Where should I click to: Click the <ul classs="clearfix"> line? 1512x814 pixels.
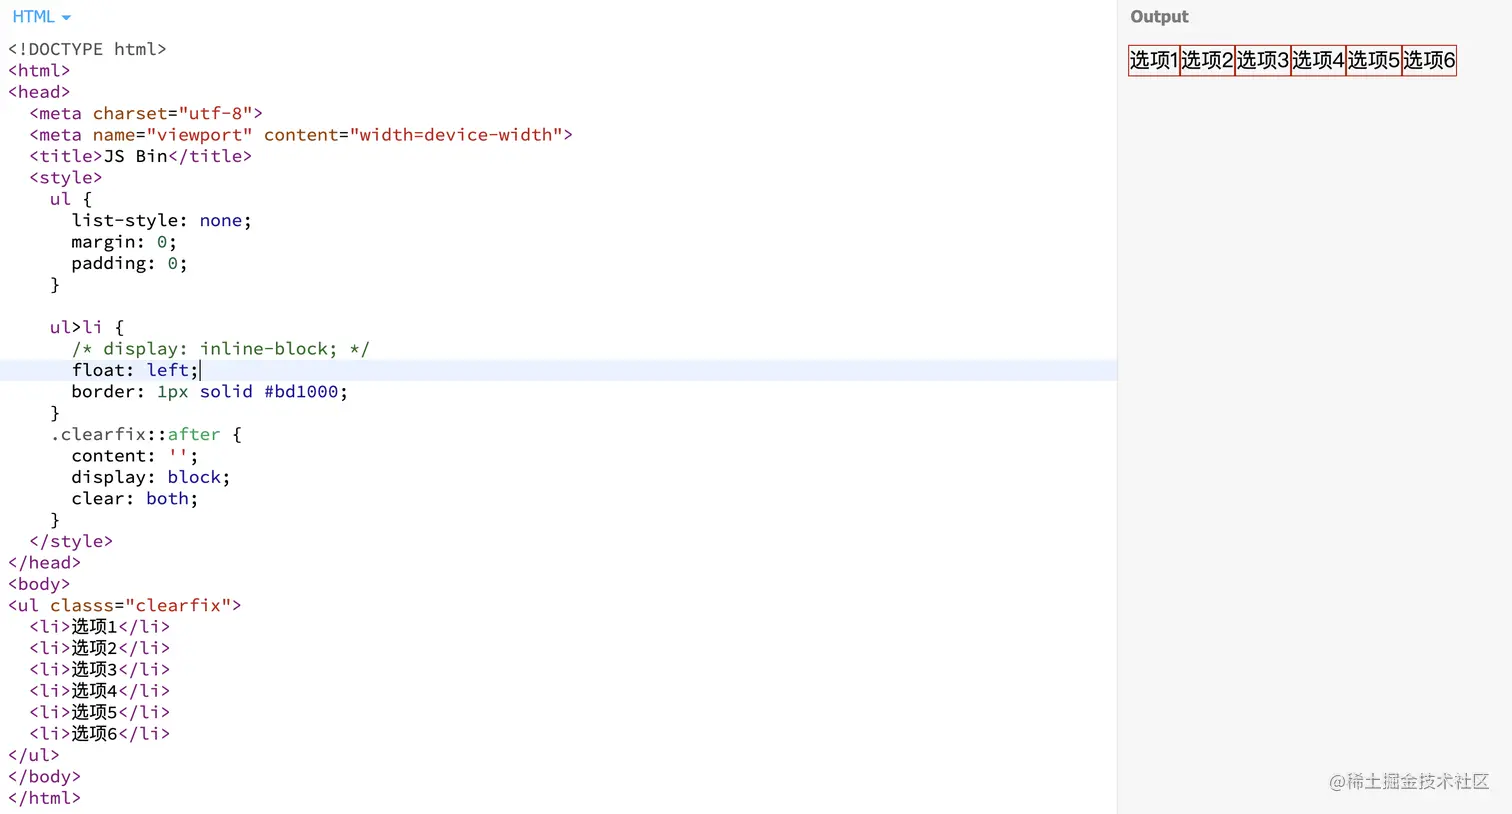click(x=124, y=605)
